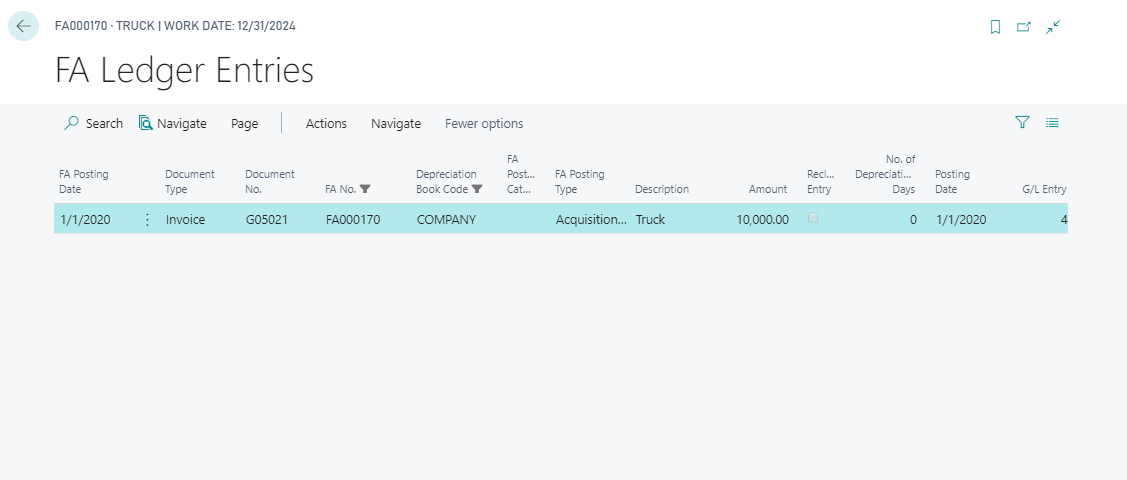Open the Actions menu
1127x480 pixels.
pyautogui.click(x=326, y=124)
